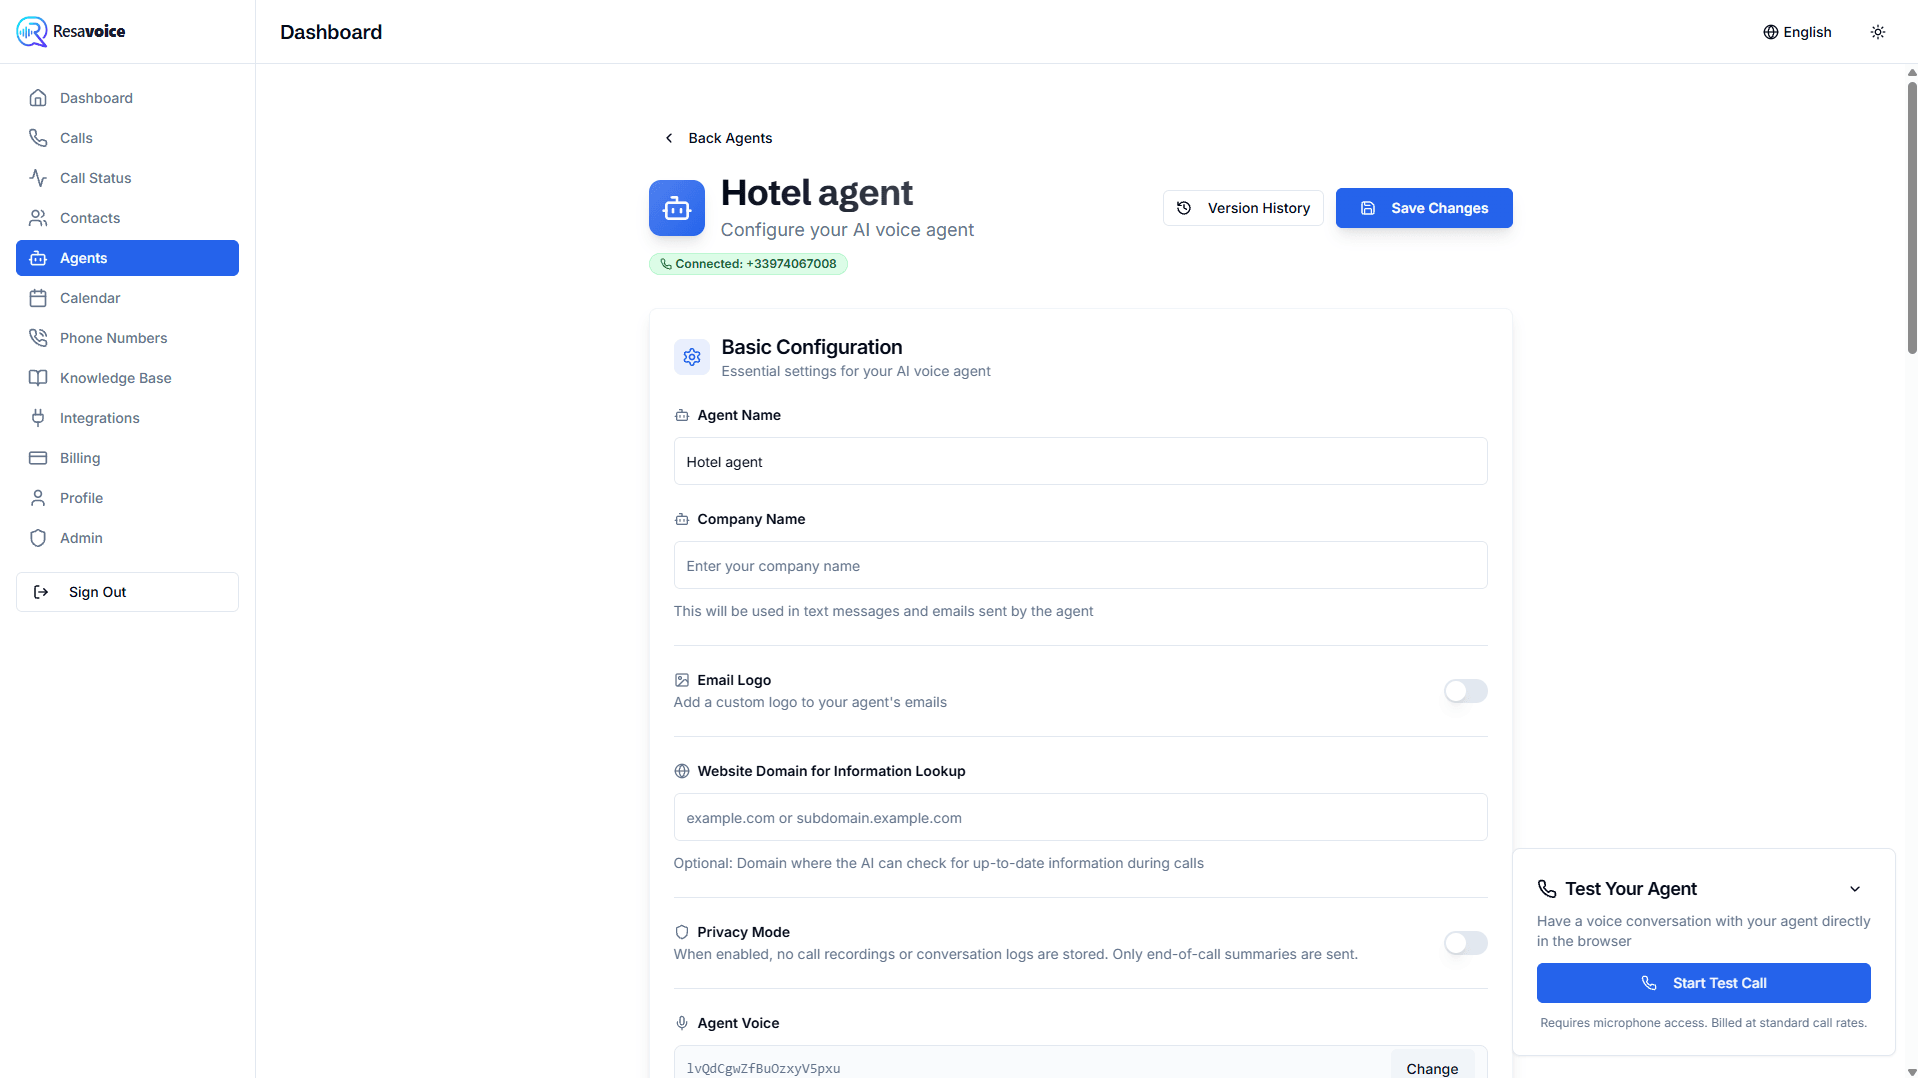Click the Dashboard home icon in sidebar
Image resolution: width=1918 pixels, height=1078 pixels.
click(38, 98)
